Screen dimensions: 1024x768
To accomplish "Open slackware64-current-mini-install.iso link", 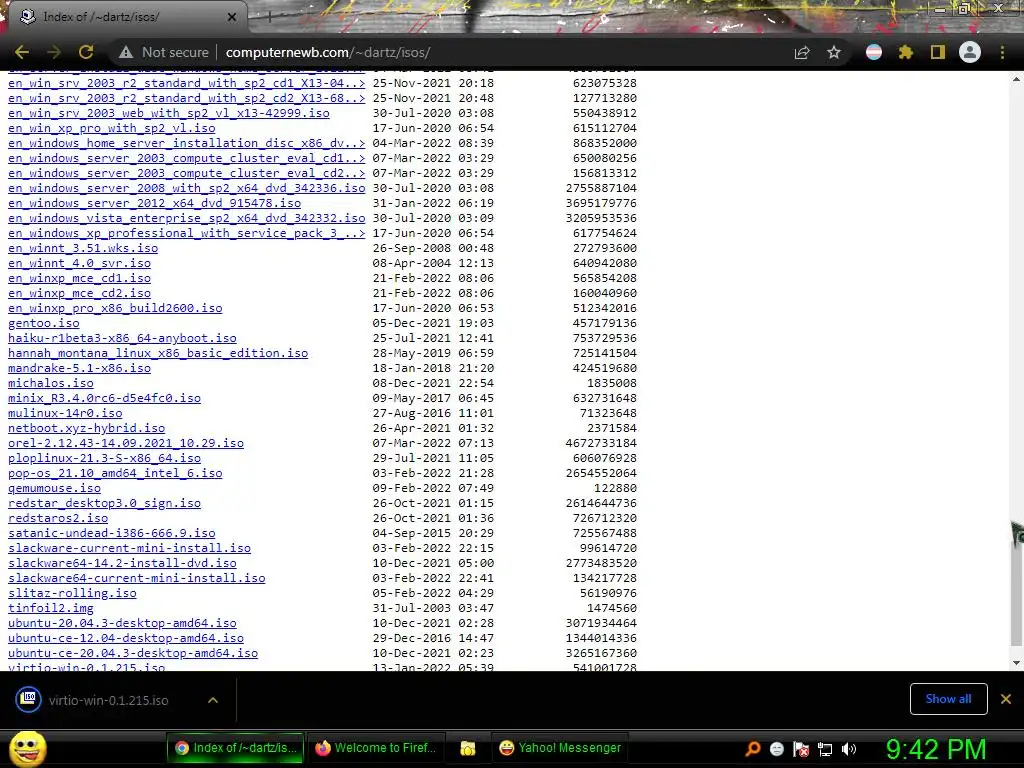I will pos(136,579).
